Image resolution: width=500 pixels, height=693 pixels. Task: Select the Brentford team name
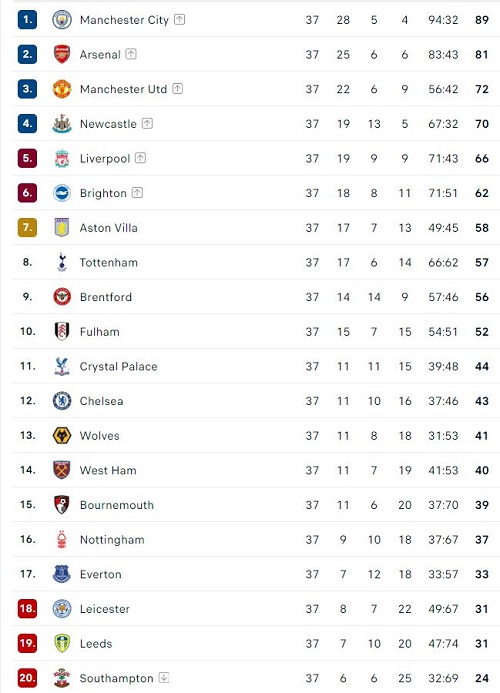tap(106, 297)
